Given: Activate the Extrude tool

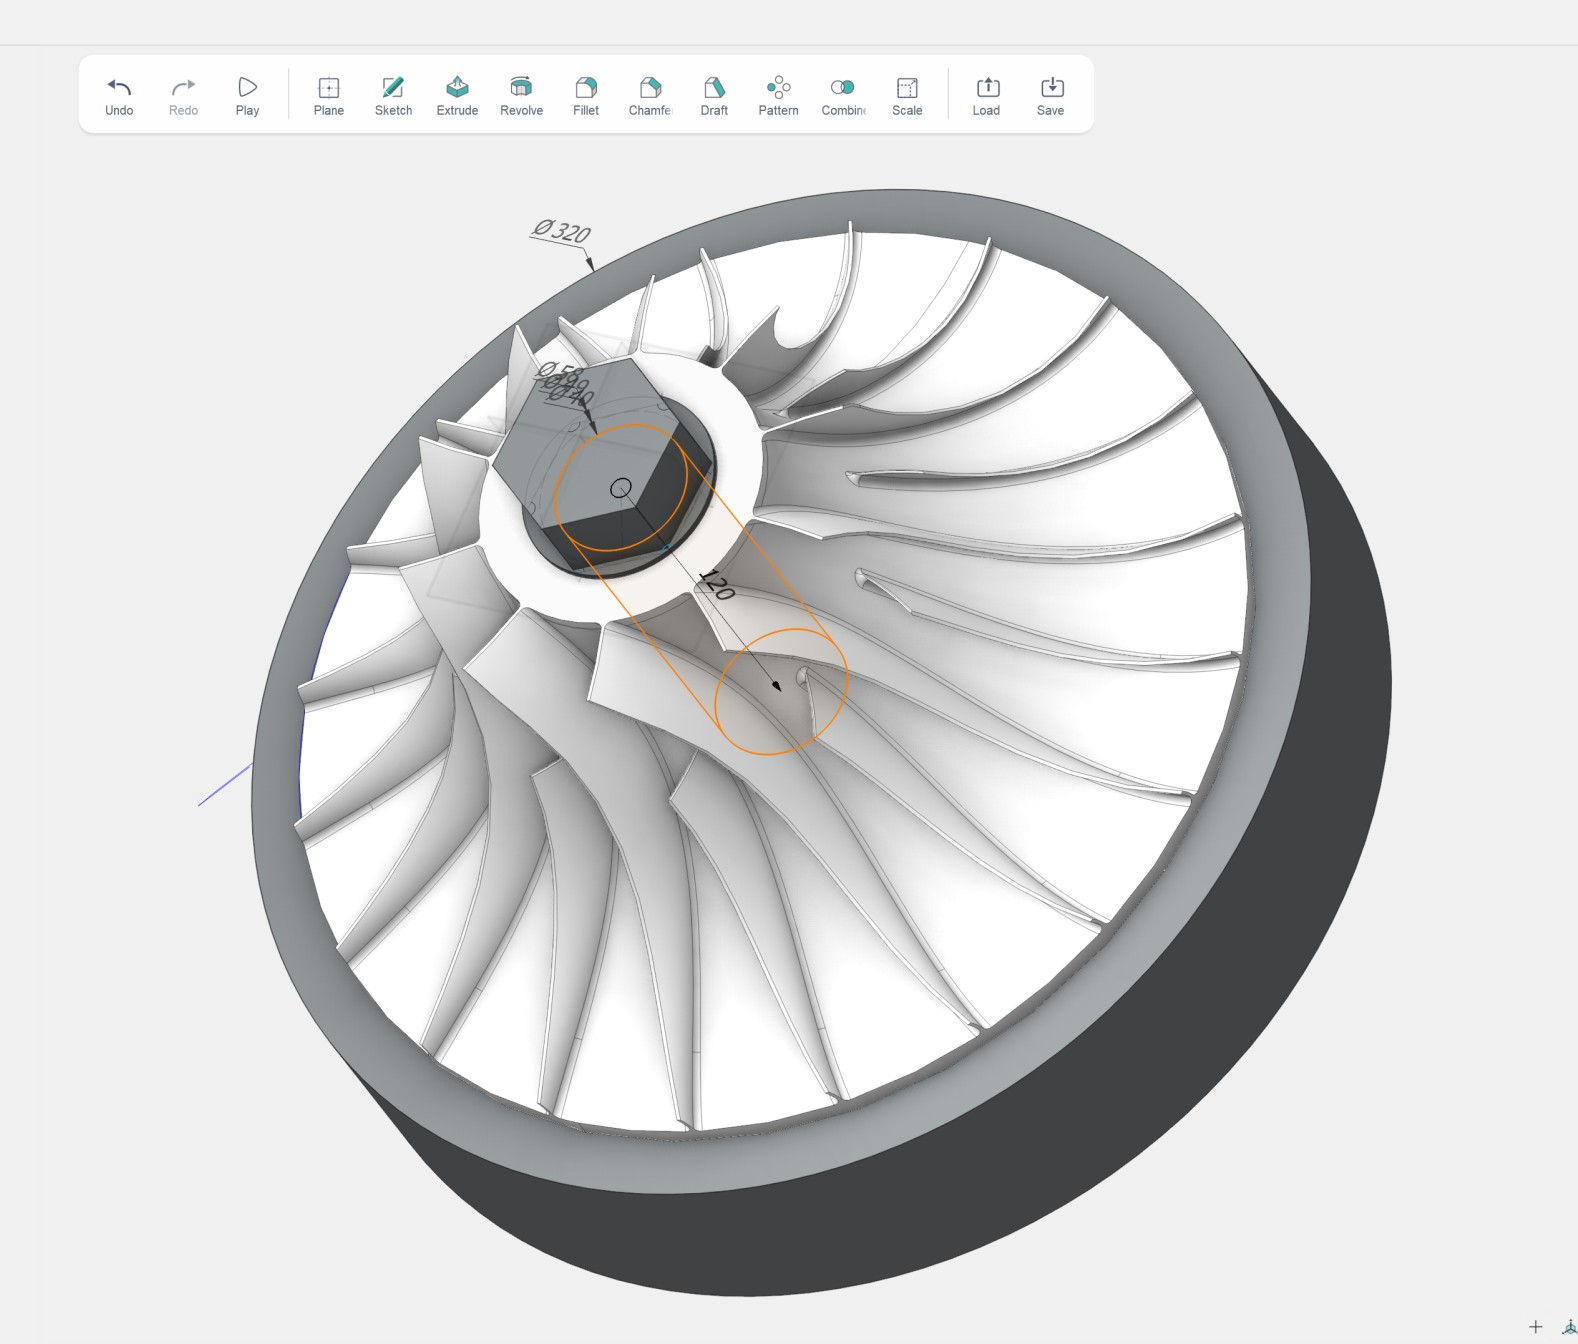Looking at the screenshot, I should click(x=457, y=96).
